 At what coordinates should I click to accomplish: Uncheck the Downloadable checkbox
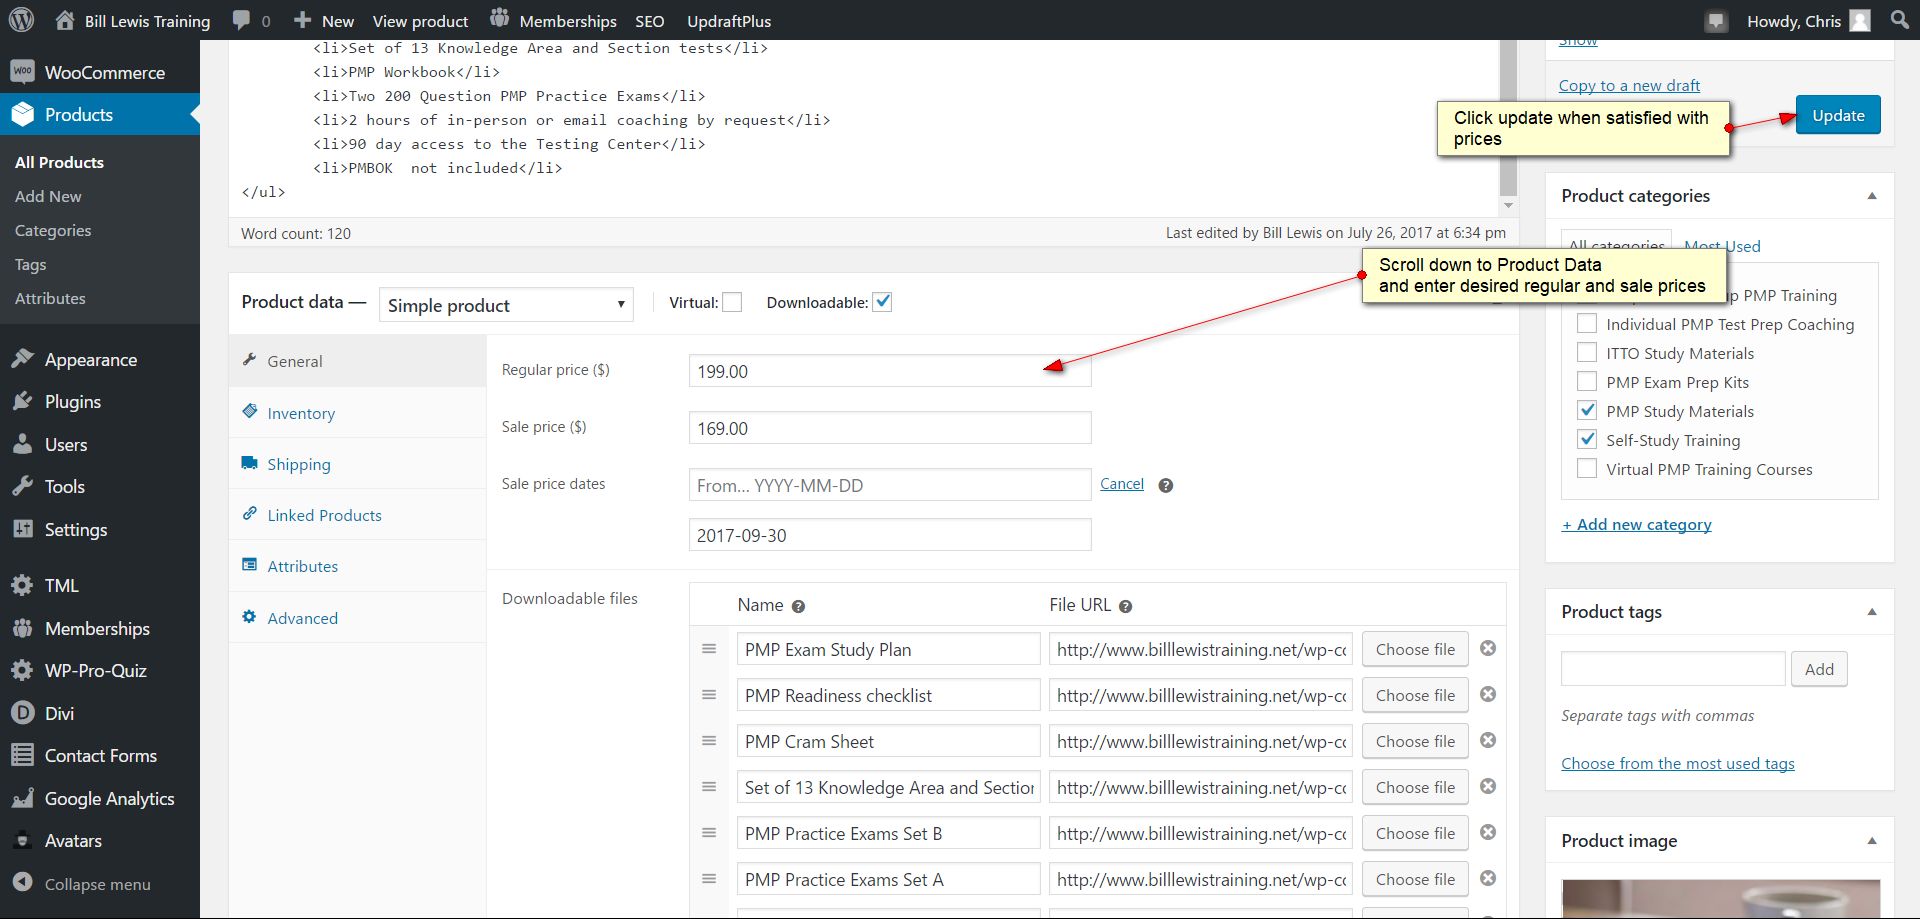coord(882,303)
